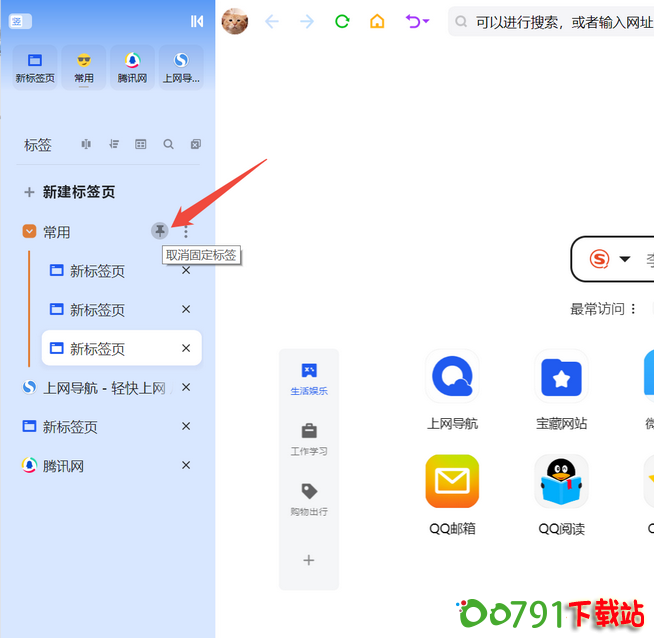Open dropdown arrow beside undo icon
Image resolution: width=654 pixels, height=638 pixels.
click(426, 21)
